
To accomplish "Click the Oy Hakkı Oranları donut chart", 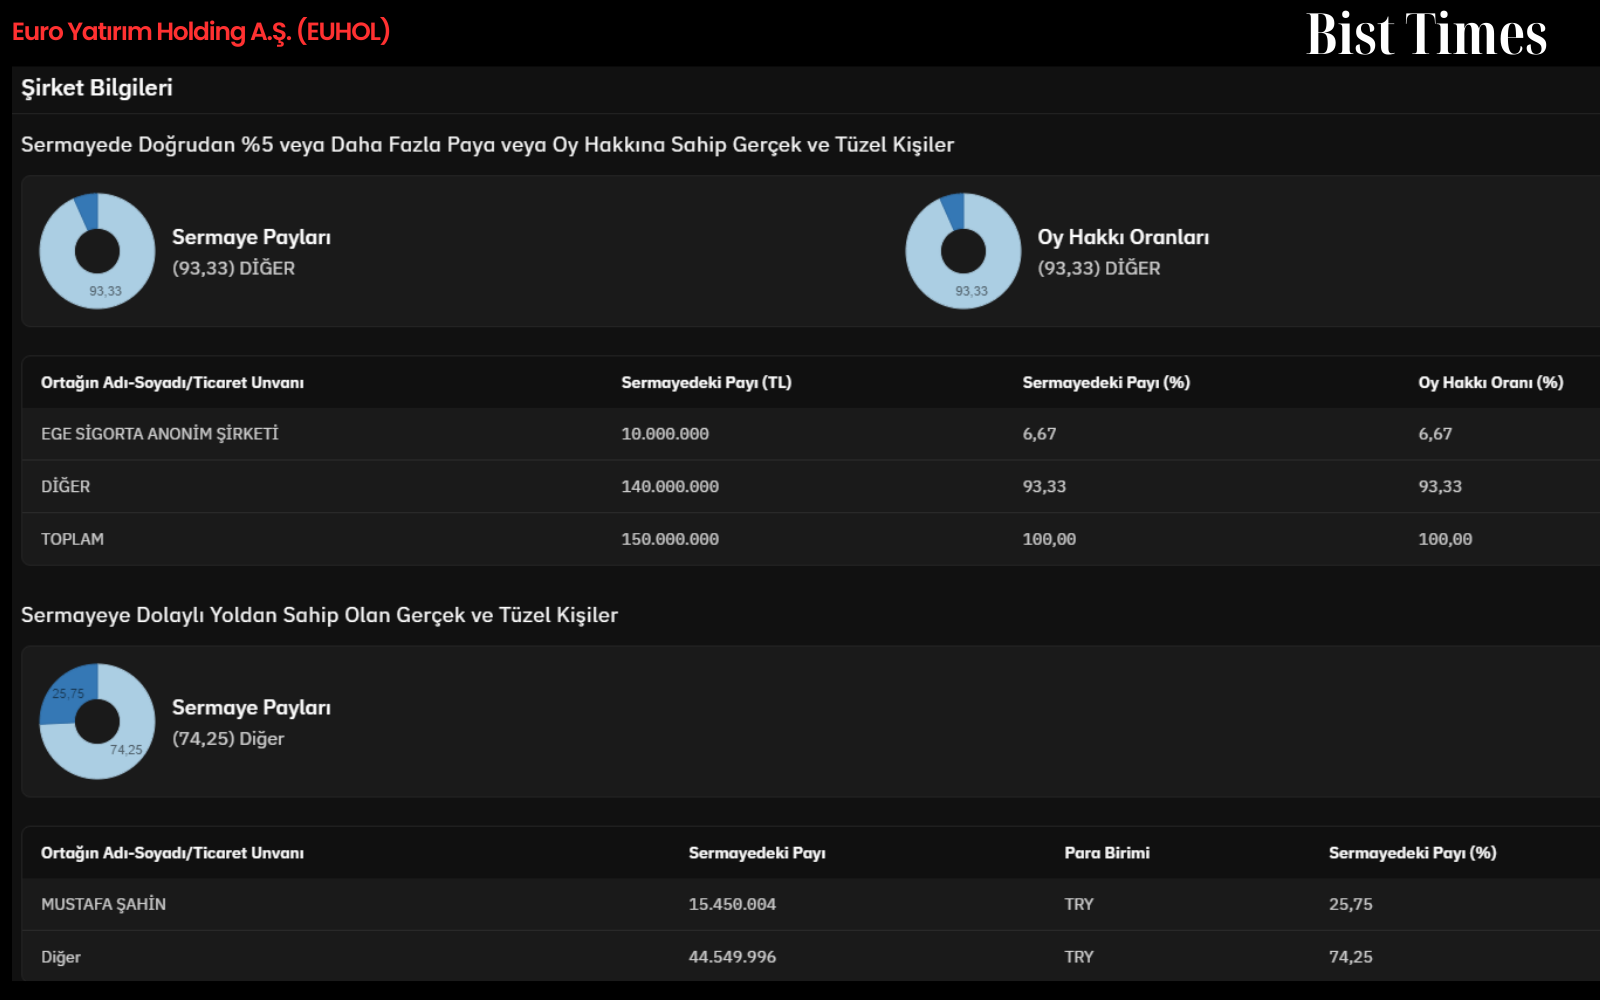I will click(x=963, y=251).
